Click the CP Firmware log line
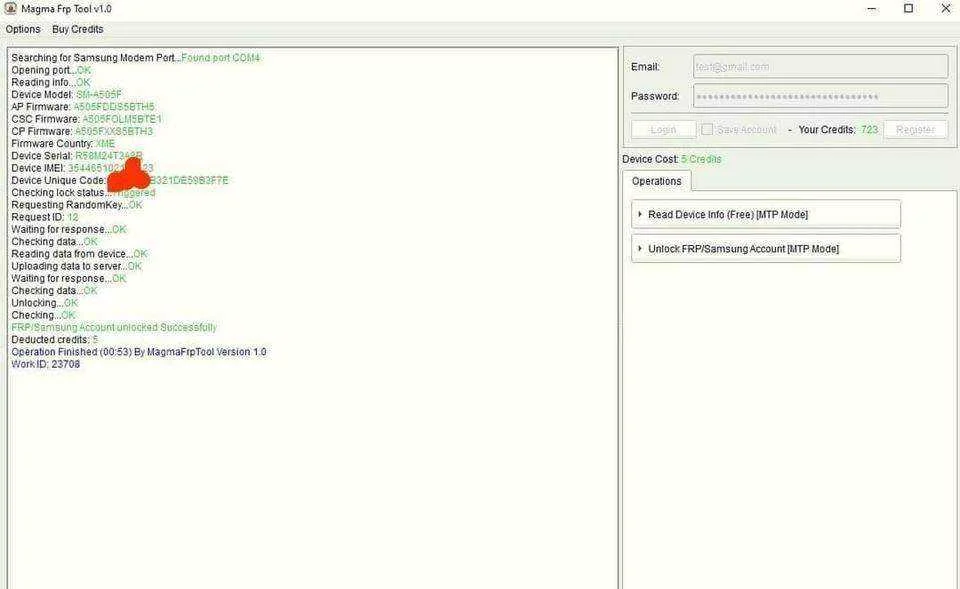 click(82, 131)
